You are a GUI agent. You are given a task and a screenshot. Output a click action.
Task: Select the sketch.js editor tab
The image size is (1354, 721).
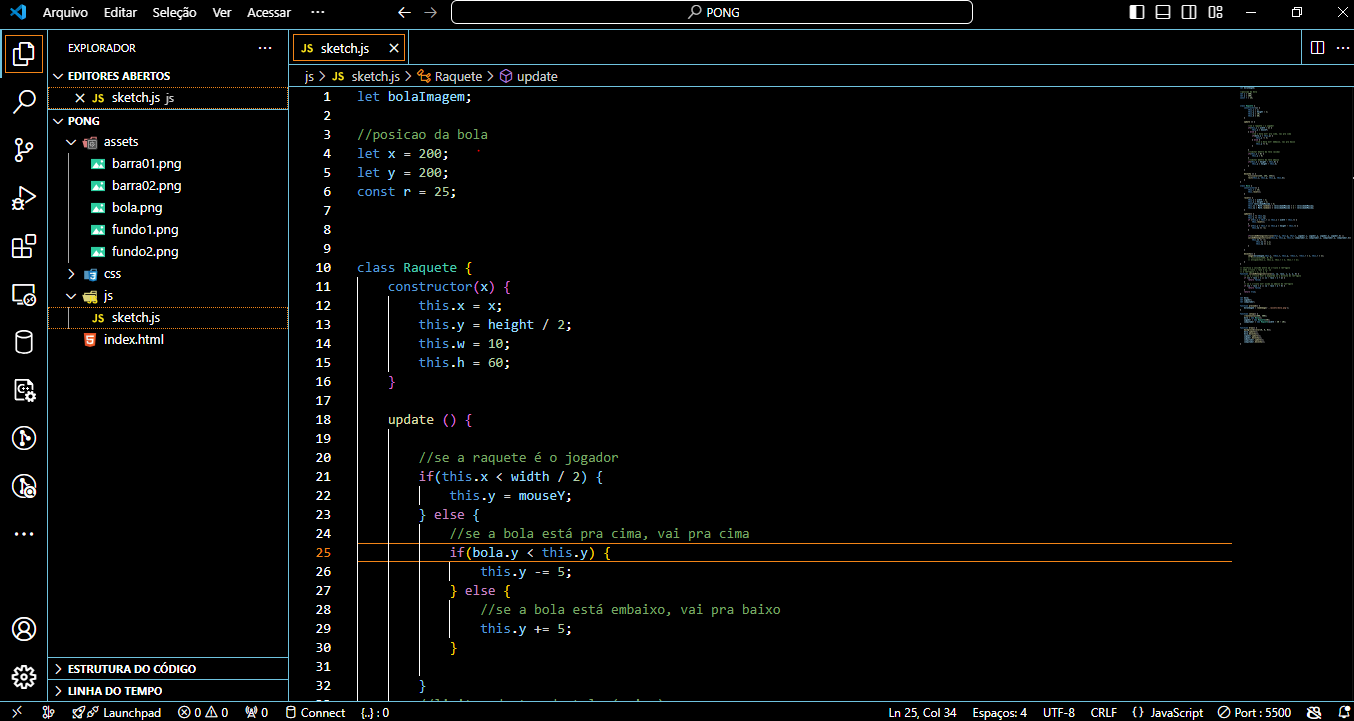point(349,47)
